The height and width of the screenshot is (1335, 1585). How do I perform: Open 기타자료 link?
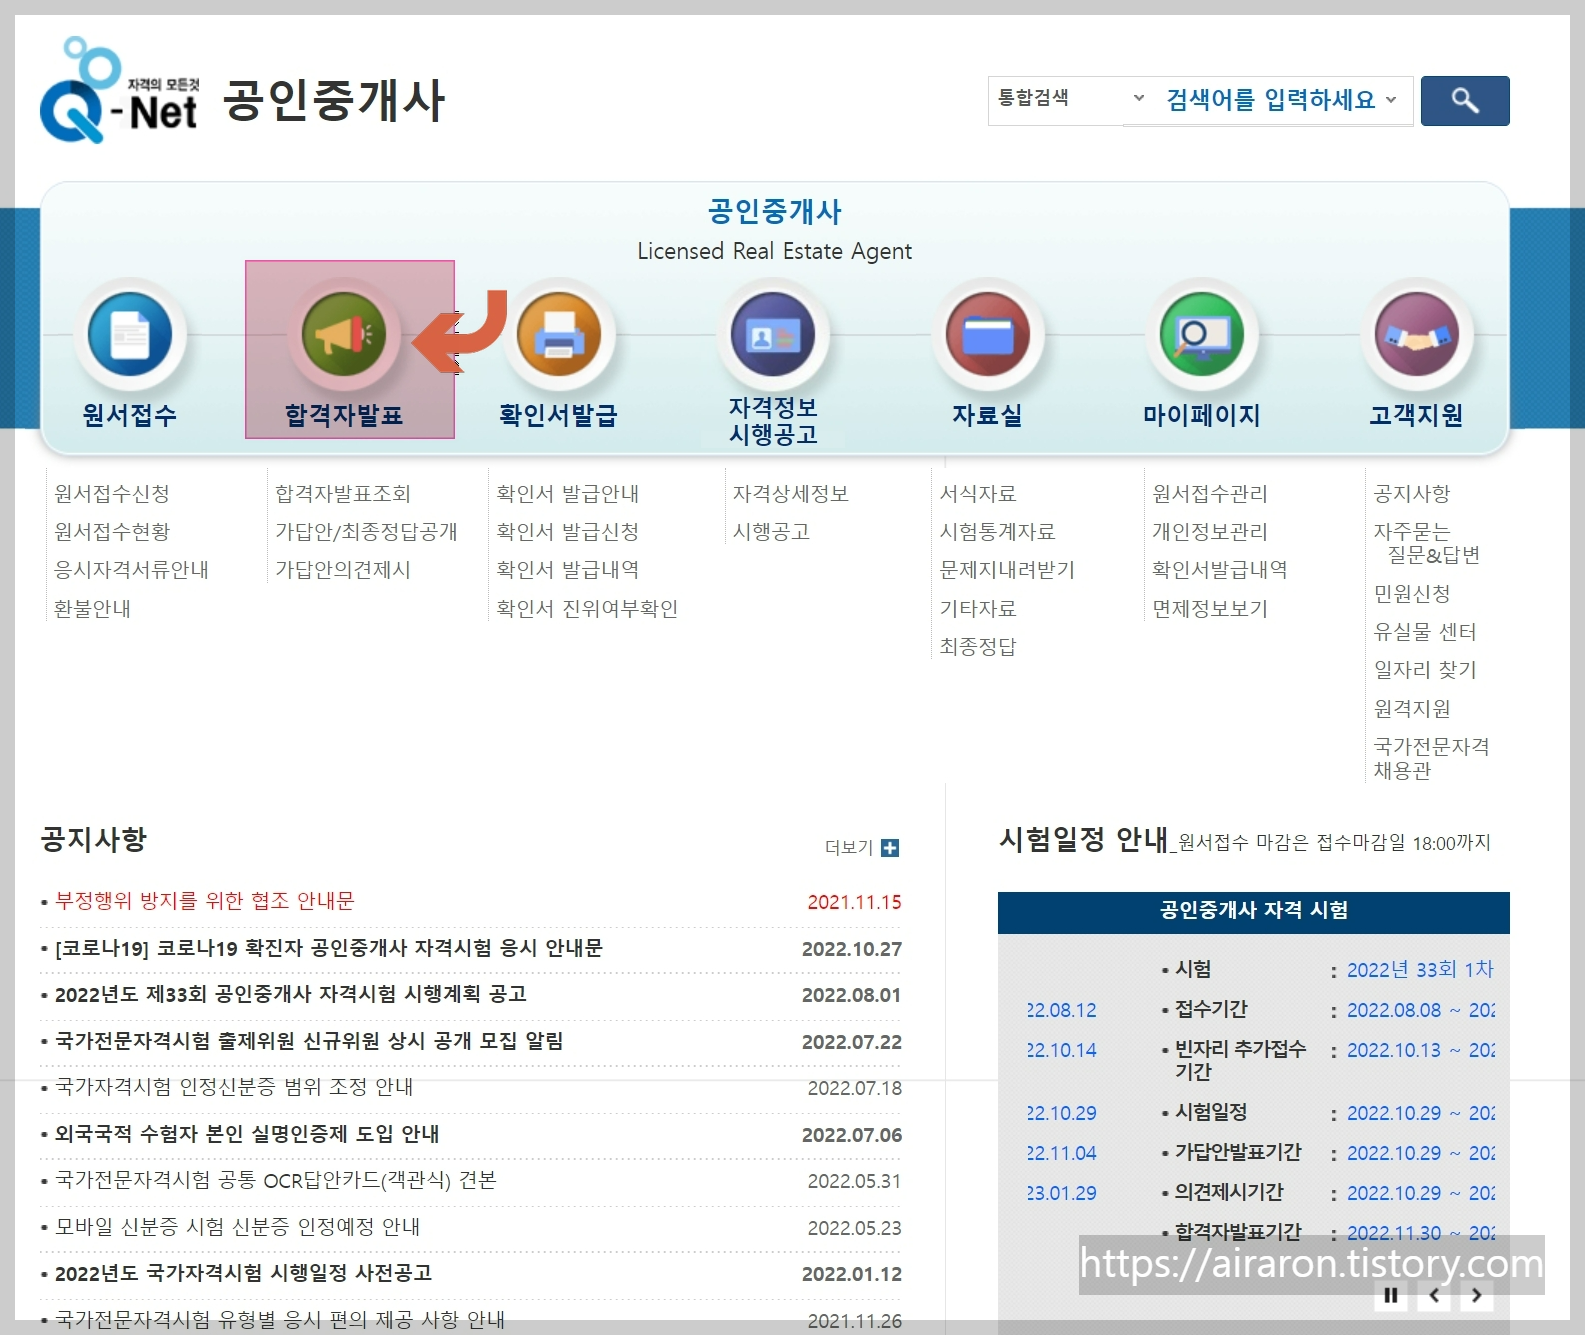[x=978, y=608]
